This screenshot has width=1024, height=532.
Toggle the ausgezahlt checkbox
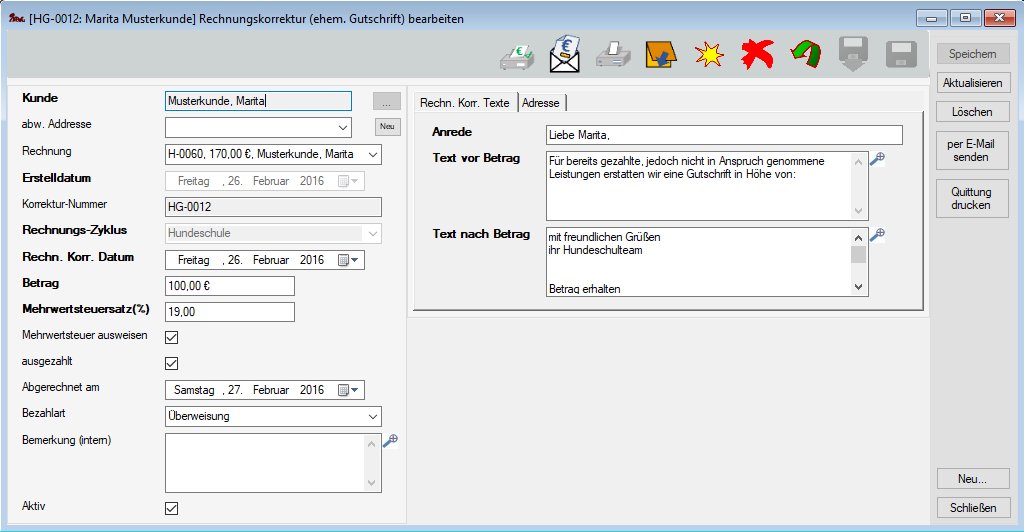pos(171,363)
